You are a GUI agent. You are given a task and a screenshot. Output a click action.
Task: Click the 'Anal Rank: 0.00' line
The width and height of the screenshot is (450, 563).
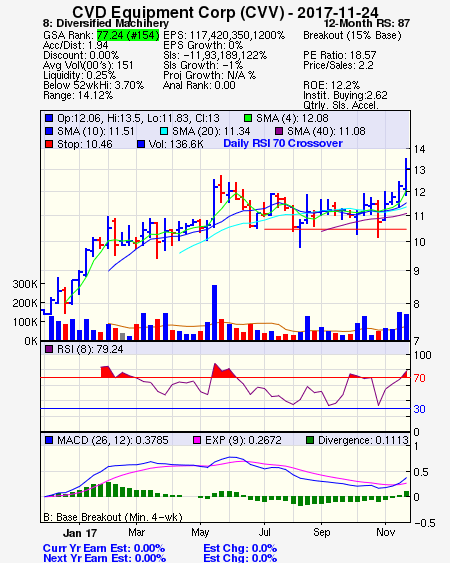pyautogui.click(x=199, y=85)
